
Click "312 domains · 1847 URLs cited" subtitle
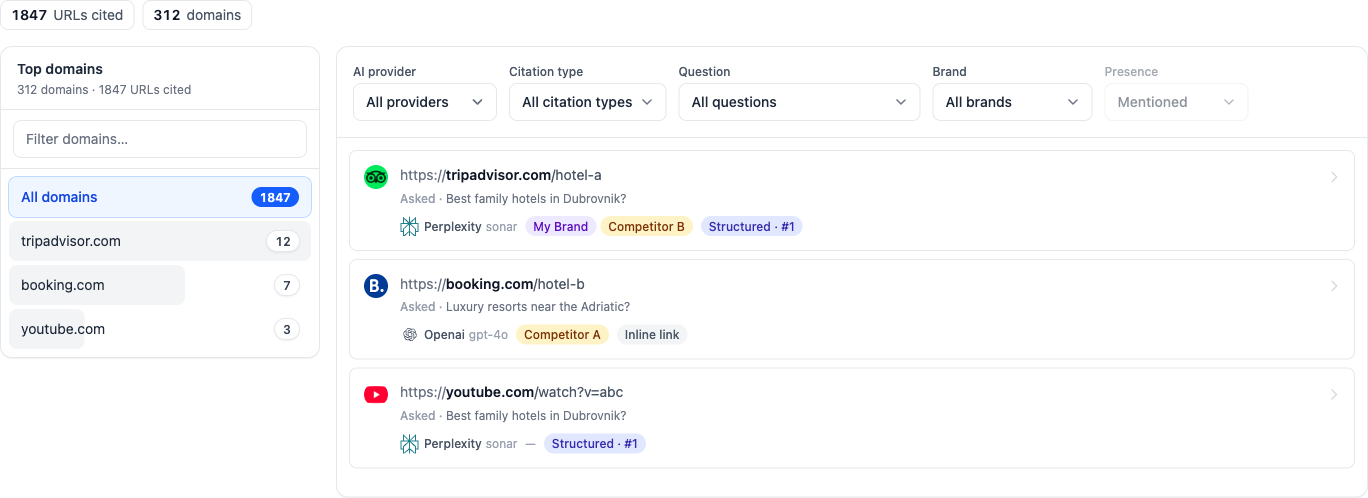tap(104, 89)
